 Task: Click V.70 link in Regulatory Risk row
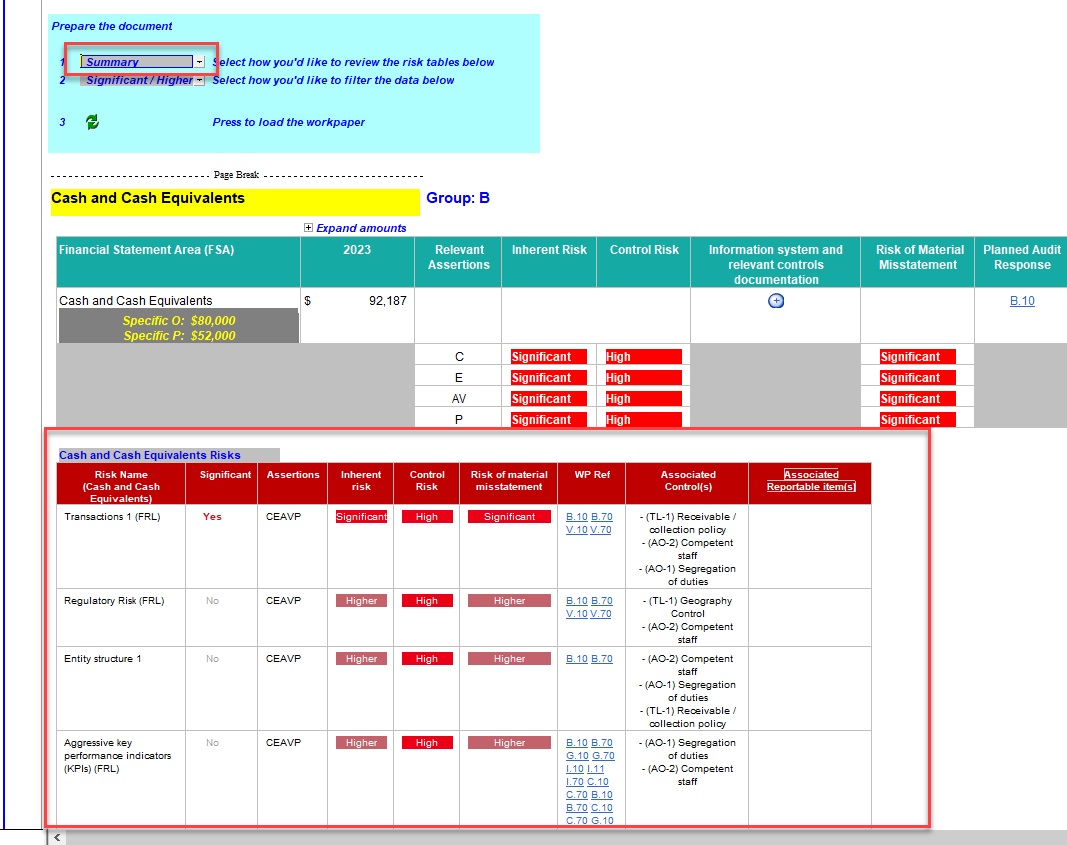pyautogui.click(x=600, y=614)
